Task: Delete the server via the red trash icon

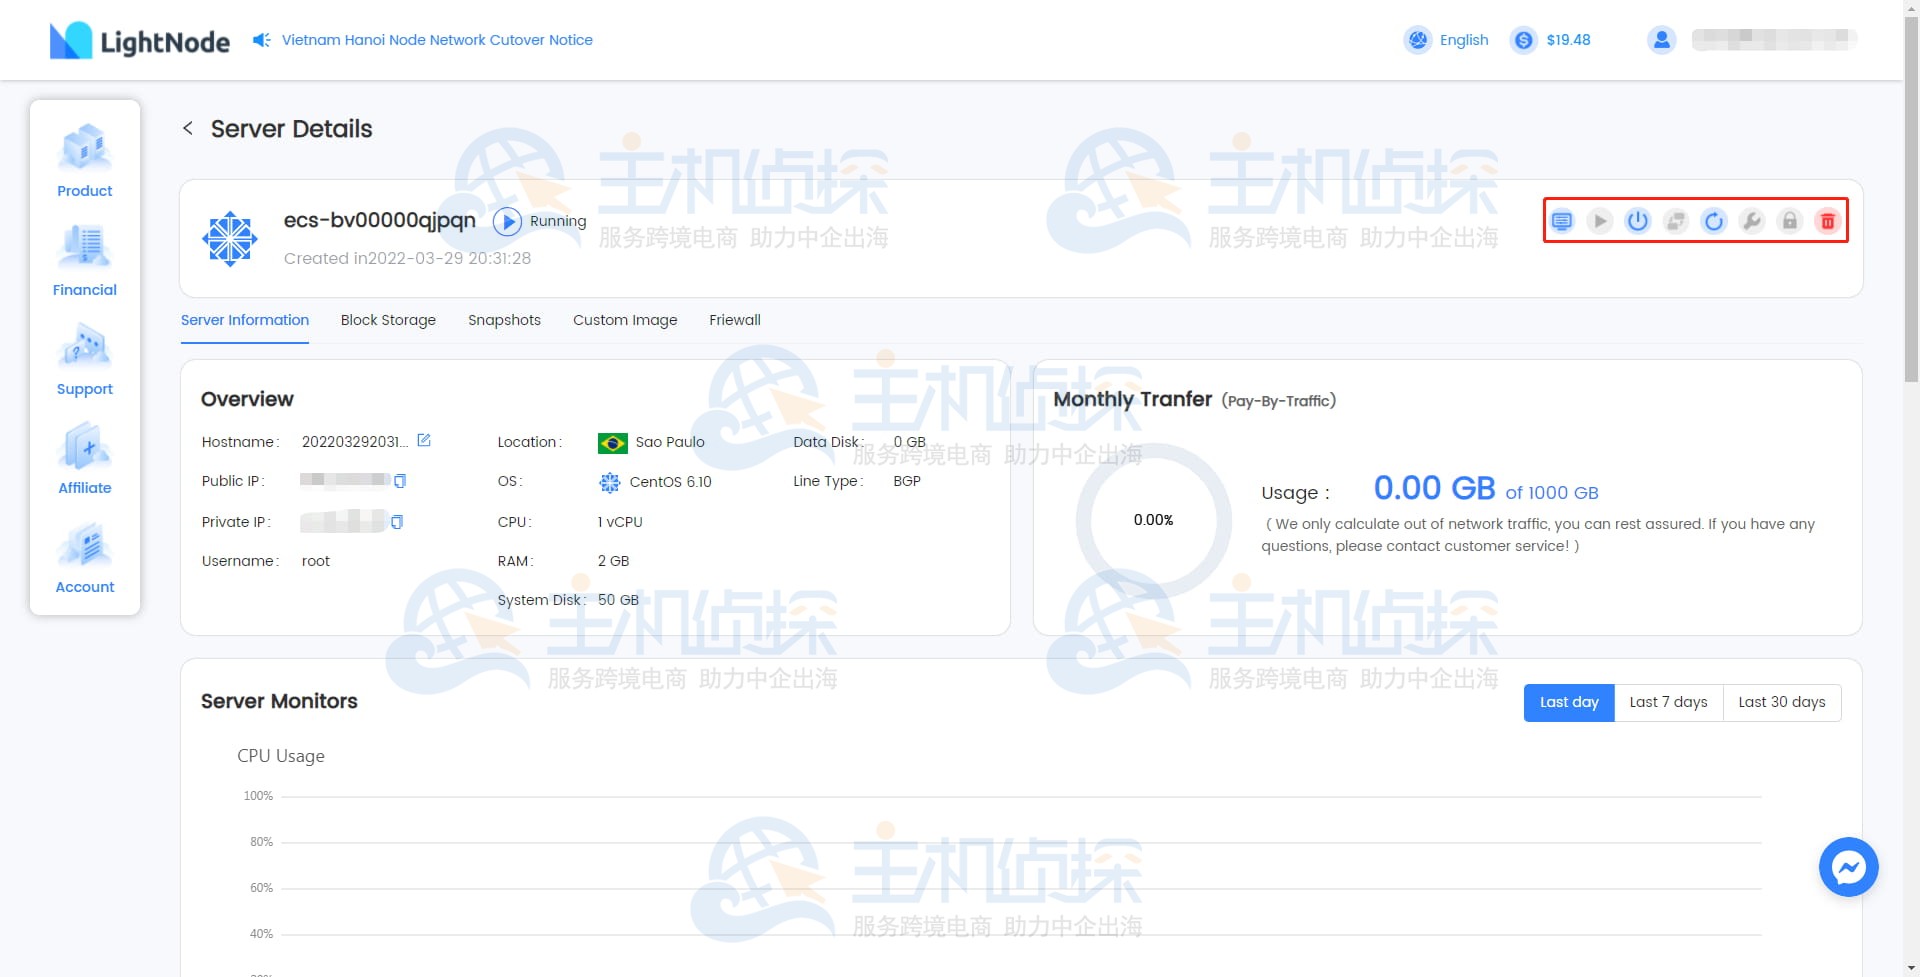Action: pos(1827,221)
